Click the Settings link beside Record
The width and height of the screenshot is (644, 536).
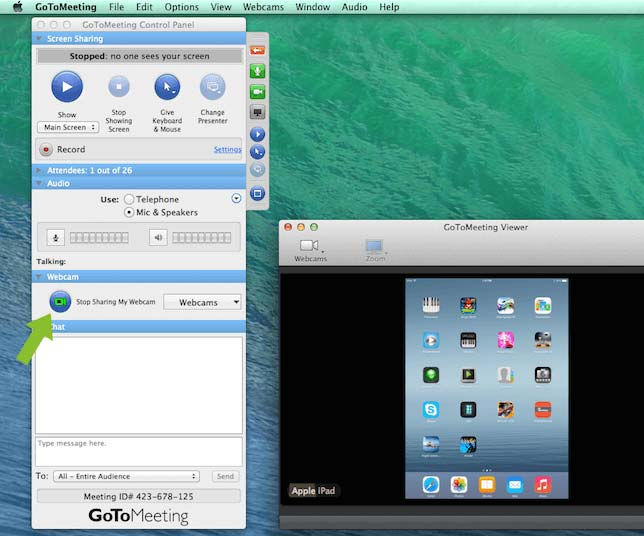point(228,150)
